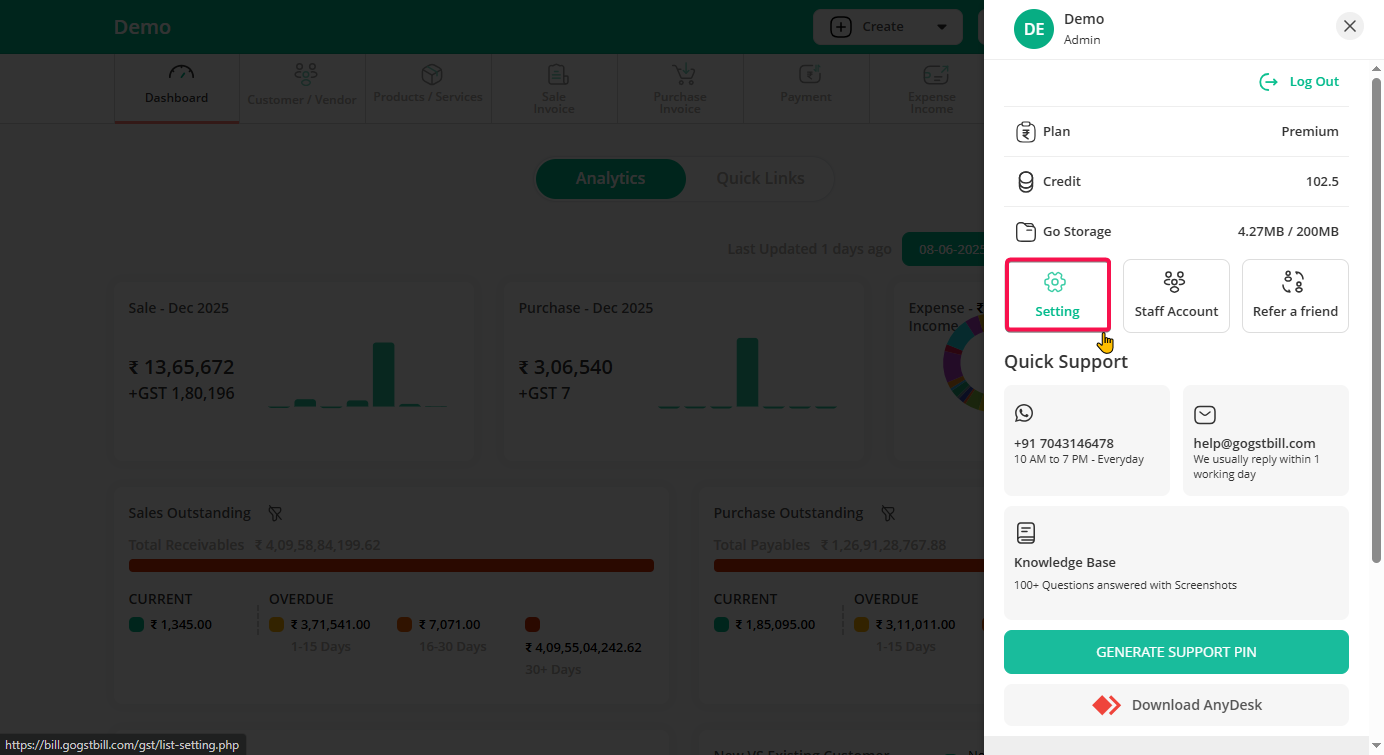
Task: Click the help email support card
Action: [1265, 440]
